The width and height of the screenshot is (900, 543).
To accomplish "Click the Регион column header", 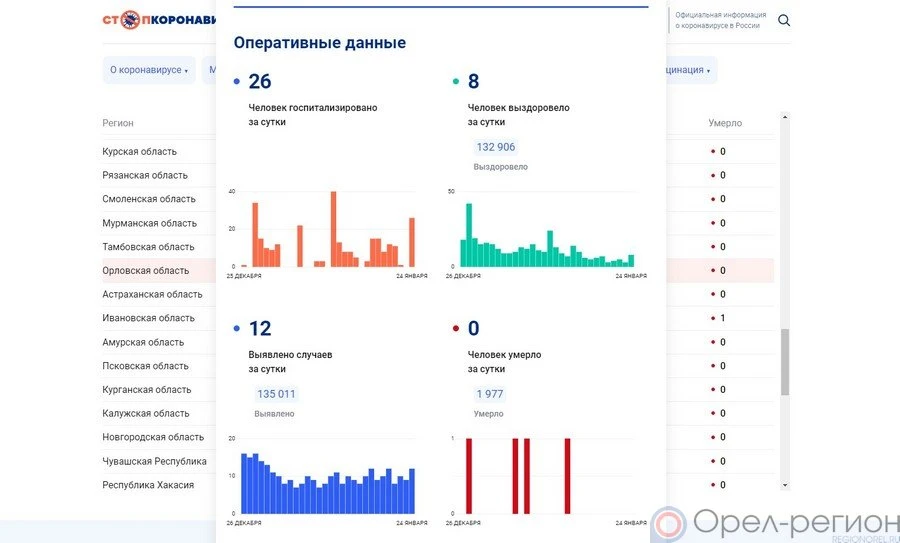I will (118, 123).
